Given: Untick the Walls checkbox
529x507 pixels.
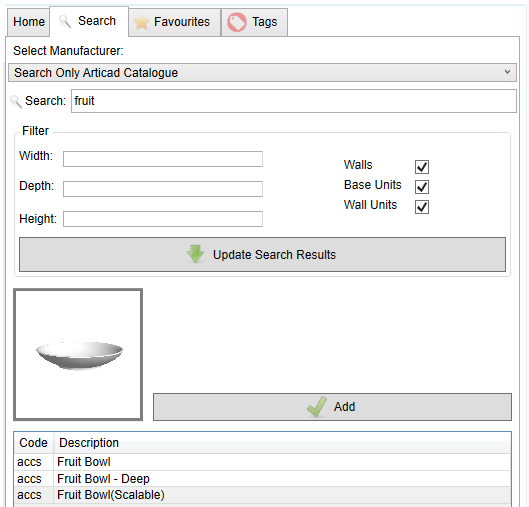Looking at the screenshot, I should click(x=422, y=167).
